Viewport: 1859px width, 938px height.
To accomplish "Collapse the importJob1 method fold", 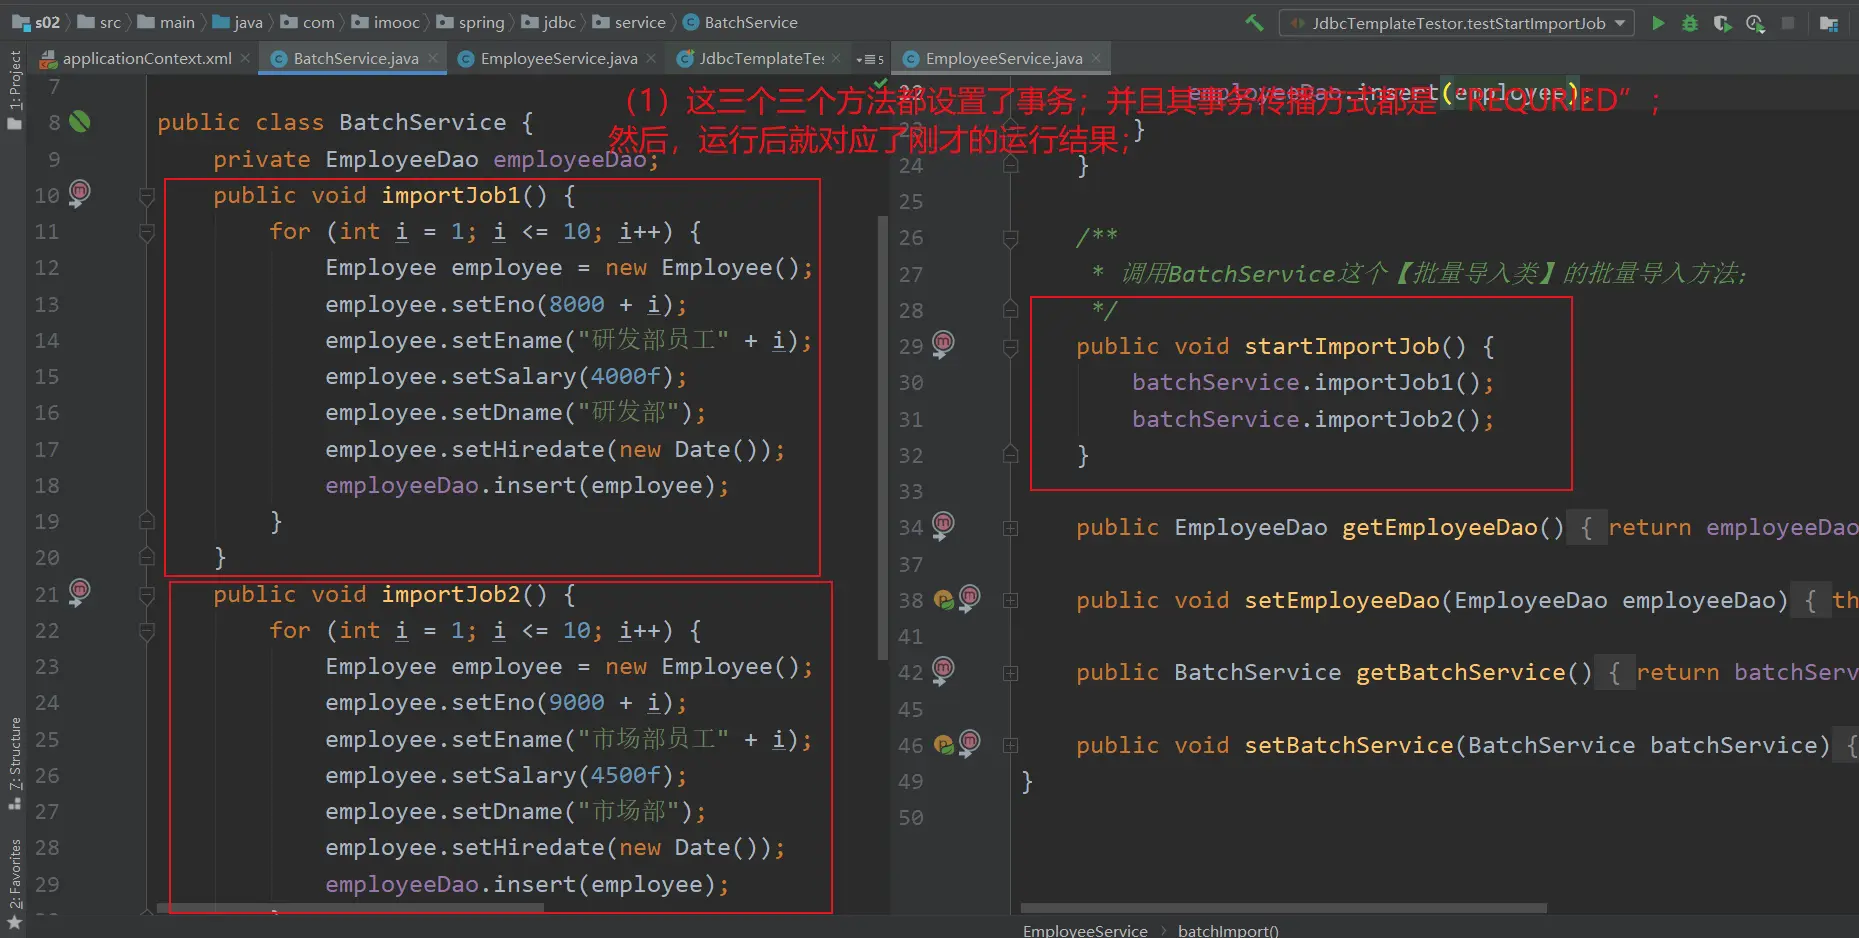I will click(x=147, y=196).
